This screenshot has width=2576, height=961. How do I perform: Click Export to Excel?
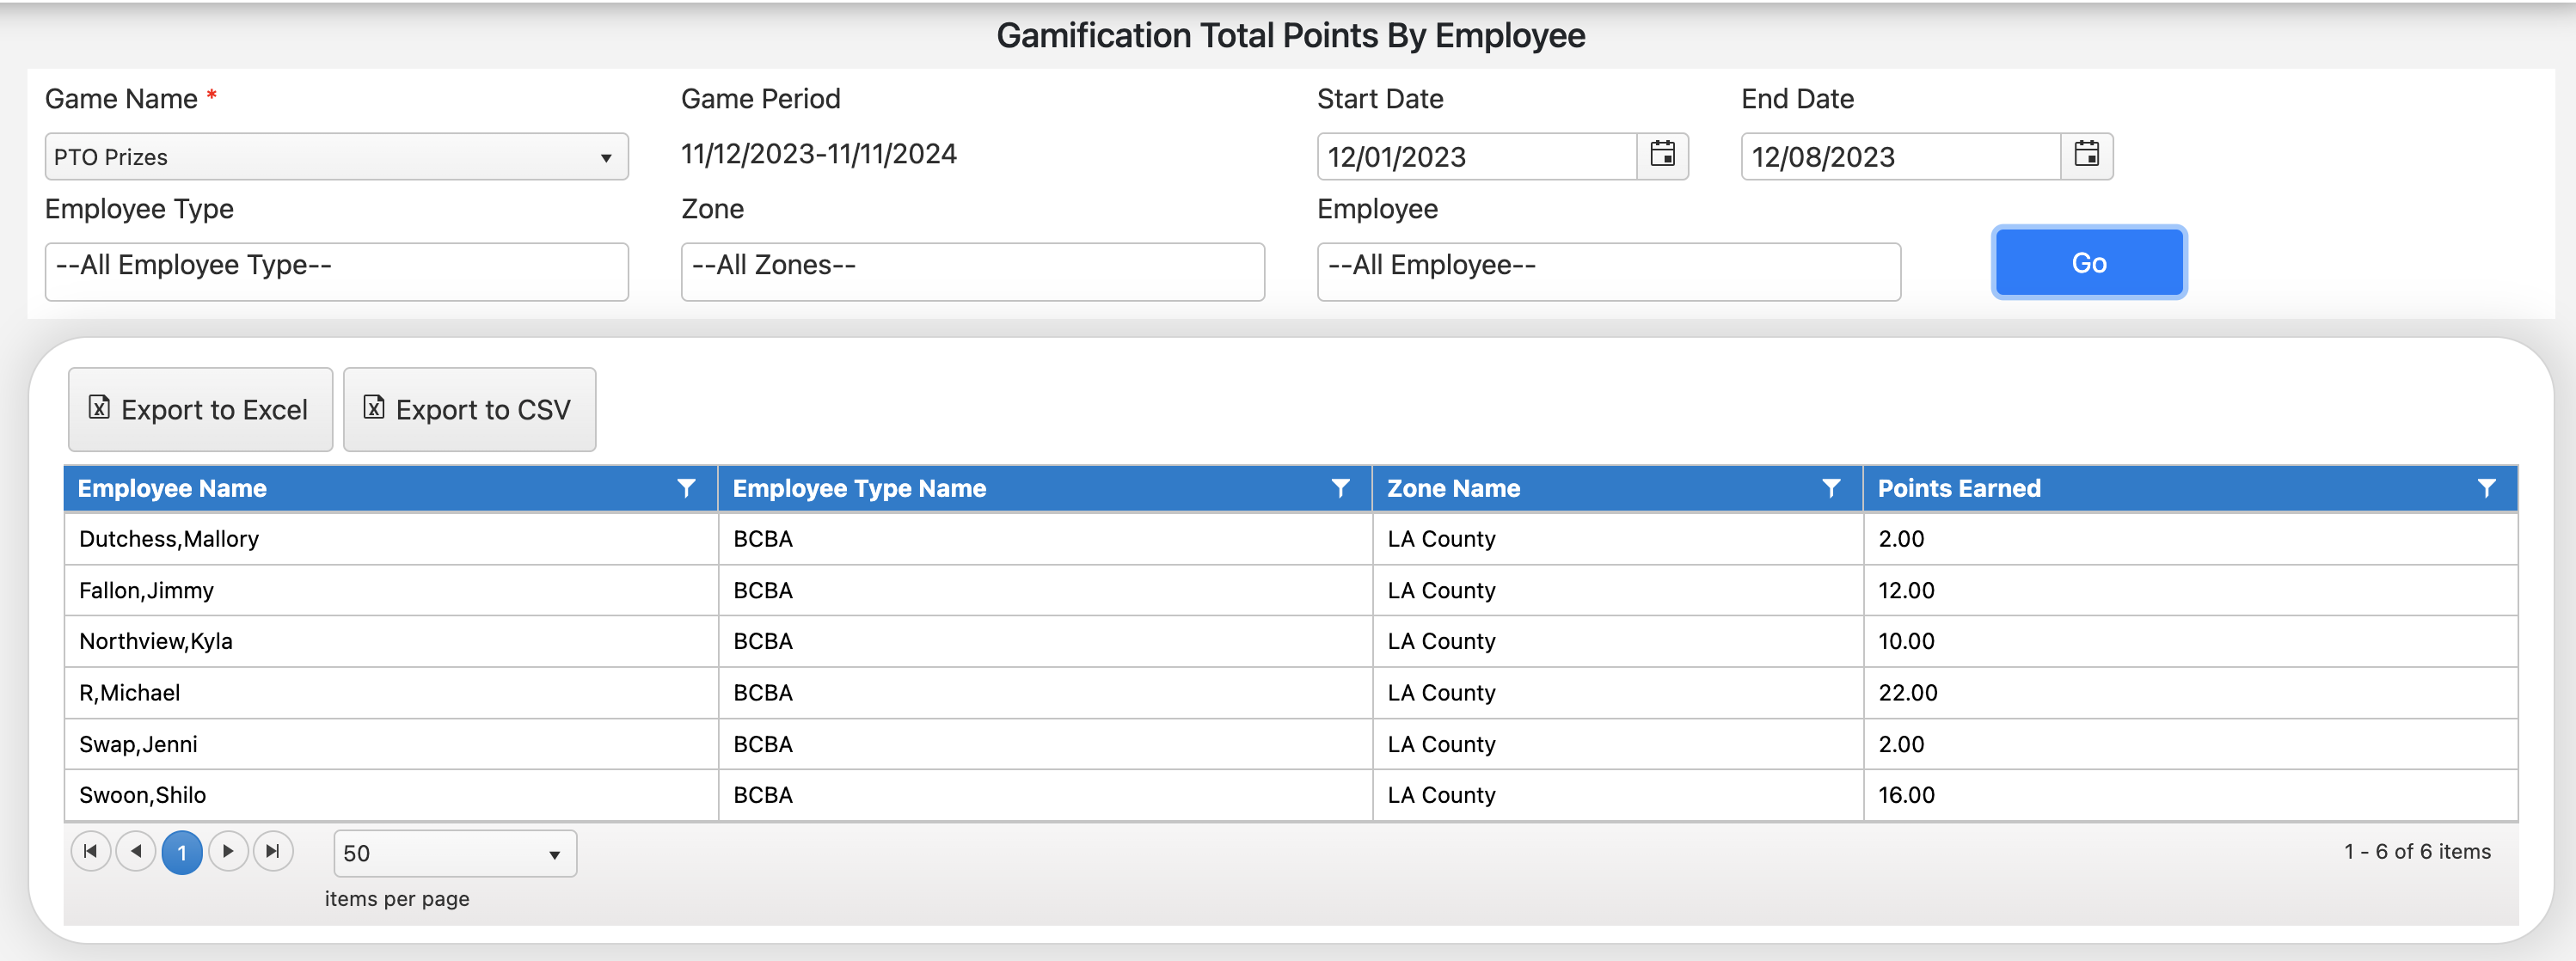[200, 409]
